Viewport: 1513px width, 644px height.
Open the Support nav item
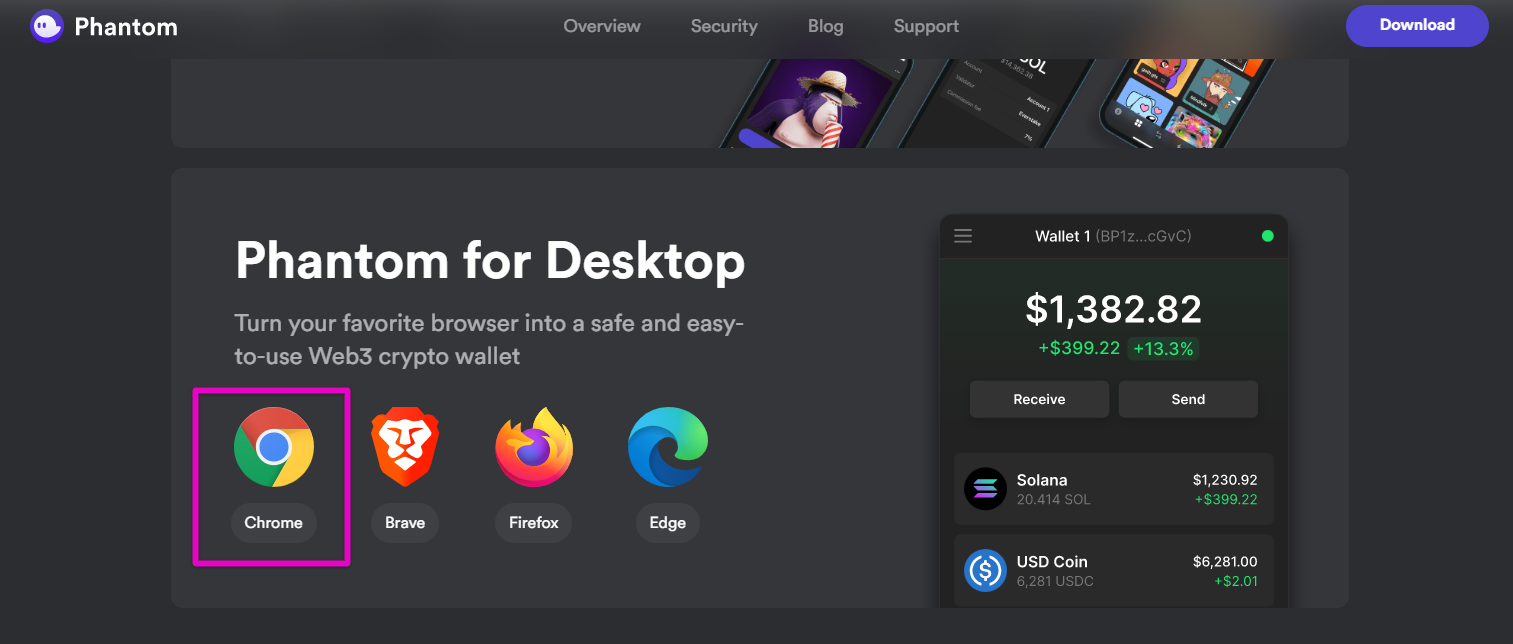click(926, 26)
